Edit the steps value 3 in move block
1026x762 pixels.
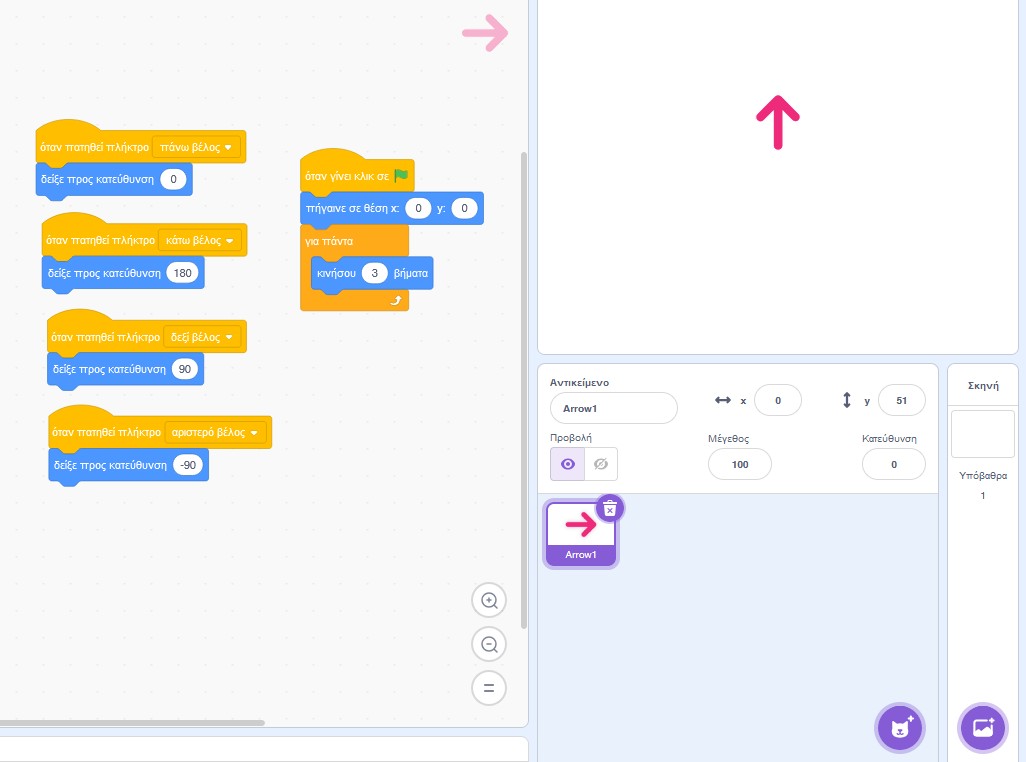point(374,273)
